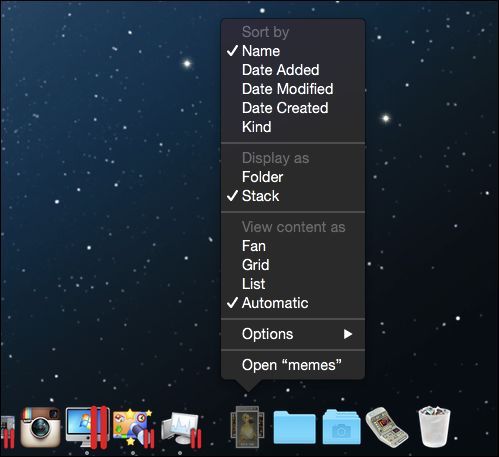Expand the Options submenu arrow
The image size is (499, 457).
point(348,334)
